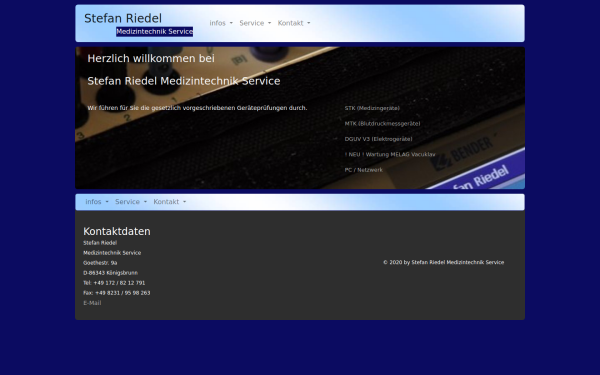Click the copyright notice text in footer
The image size is (600, 375).
[443, 262]
